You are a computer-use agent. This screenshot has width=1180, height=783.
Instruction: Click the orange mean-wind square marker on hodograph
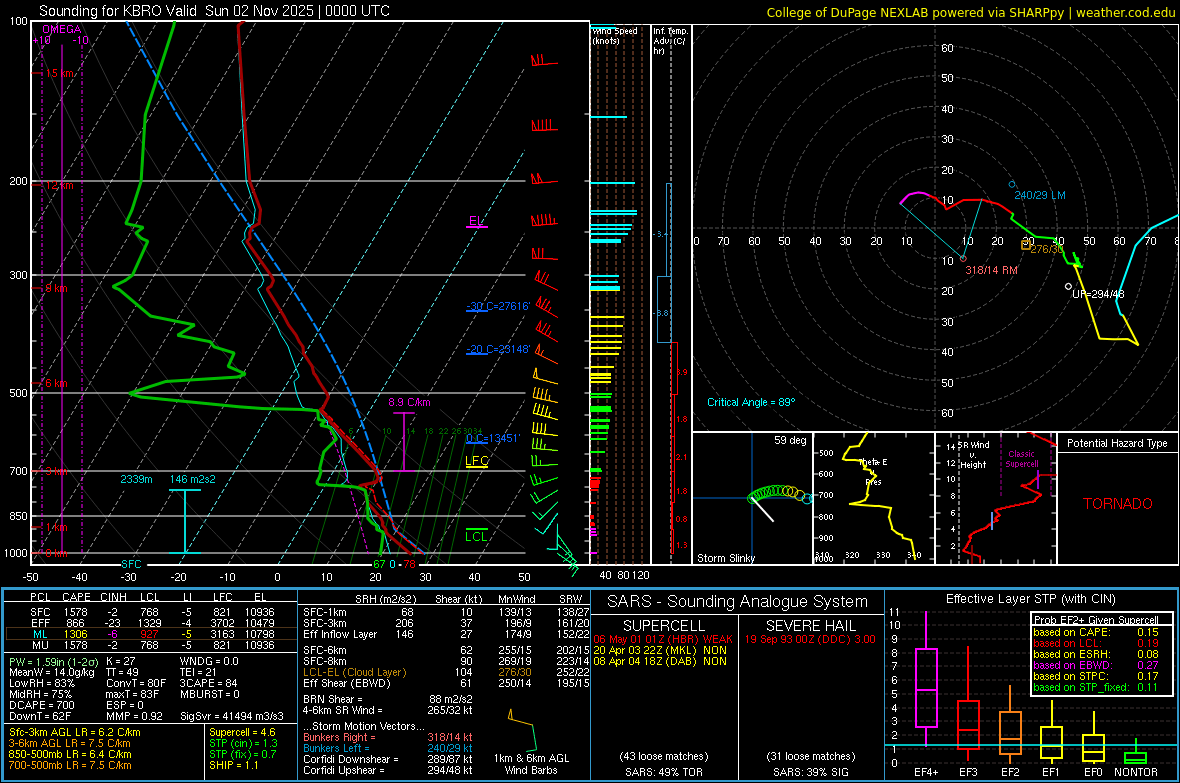pos(1026,245)
